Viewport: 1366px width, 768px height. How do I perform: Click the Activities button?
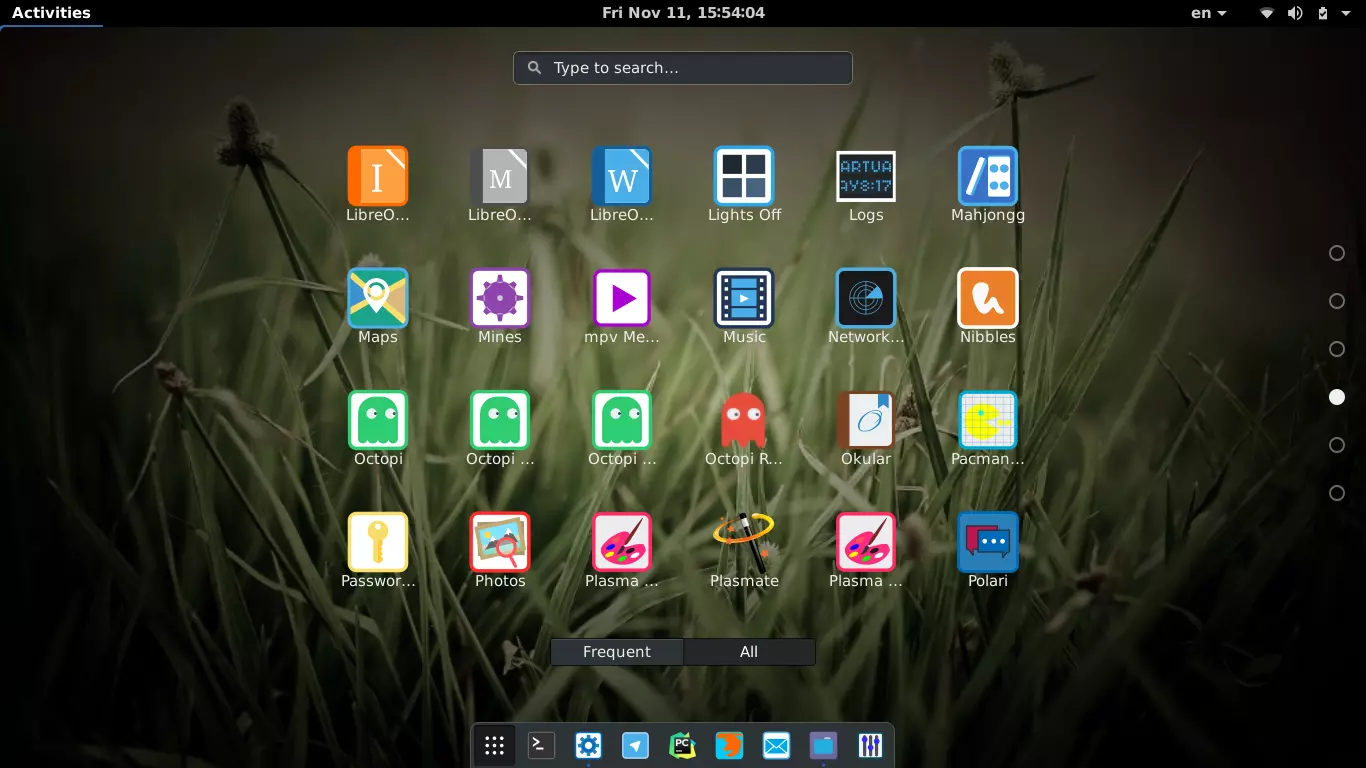[51, 13]
